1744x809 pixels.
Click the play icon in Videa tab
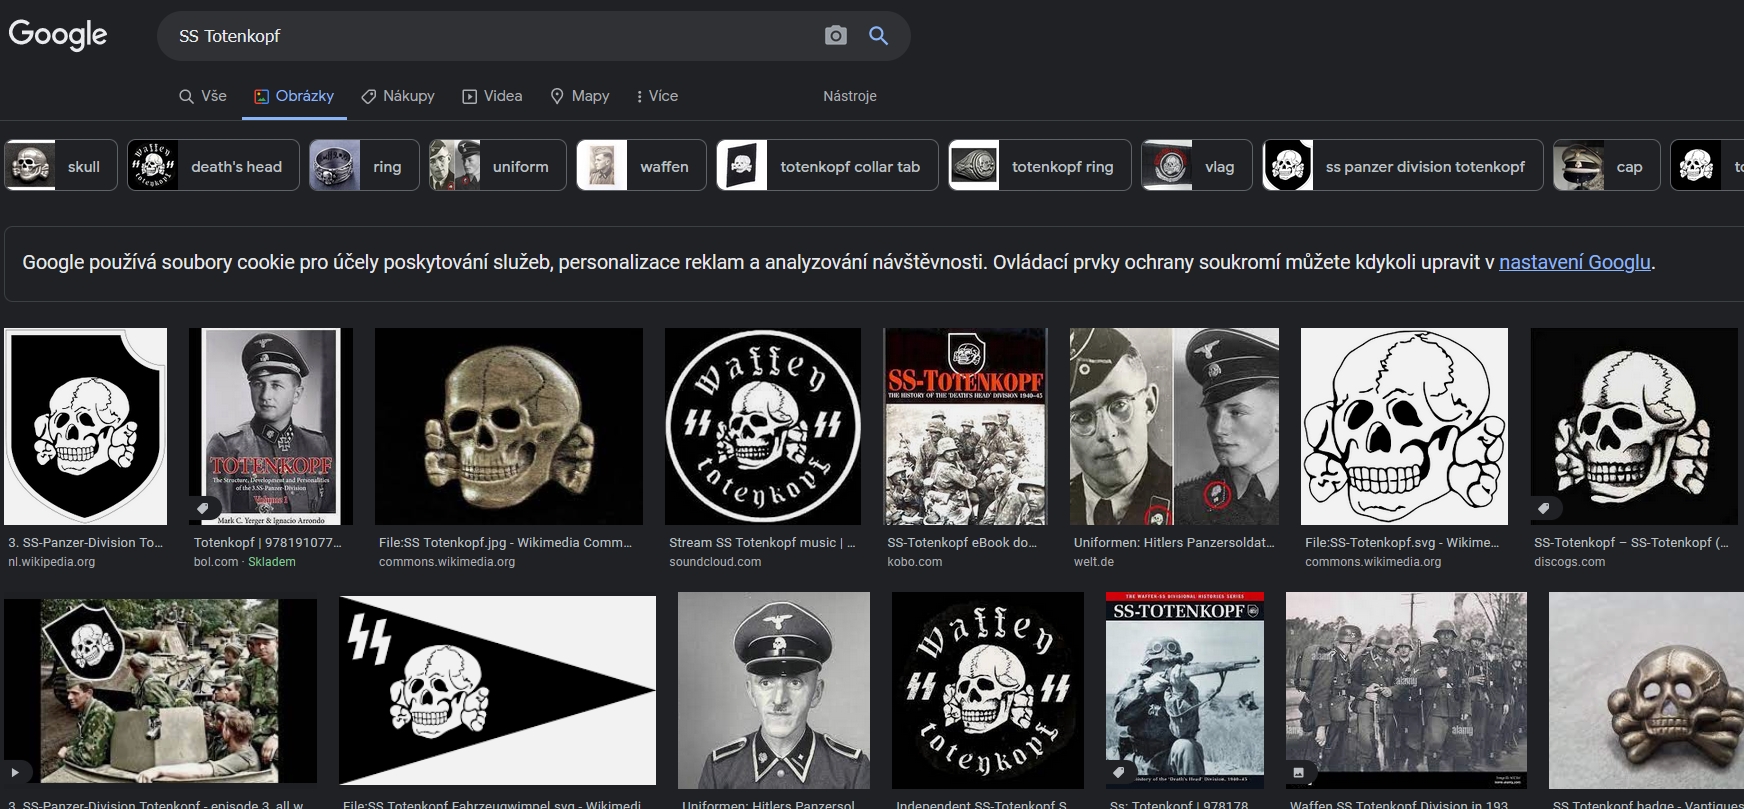click(469, 96)
